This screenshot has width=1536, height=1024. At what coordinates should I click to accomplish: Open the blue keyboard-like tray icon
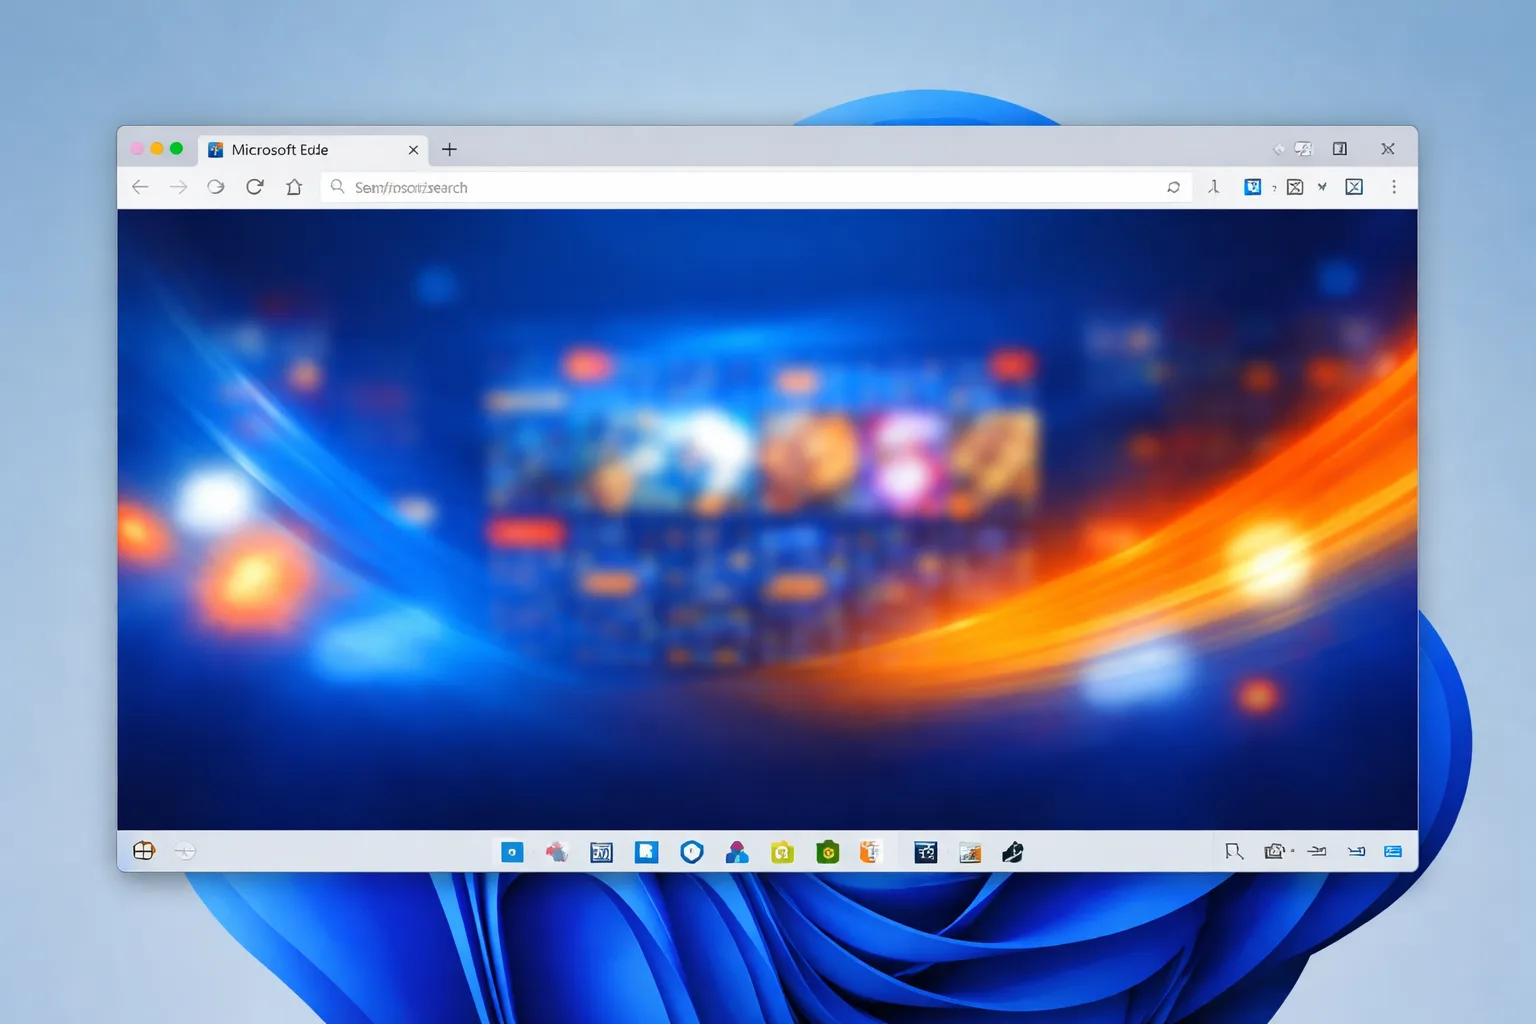(1393, 851)
